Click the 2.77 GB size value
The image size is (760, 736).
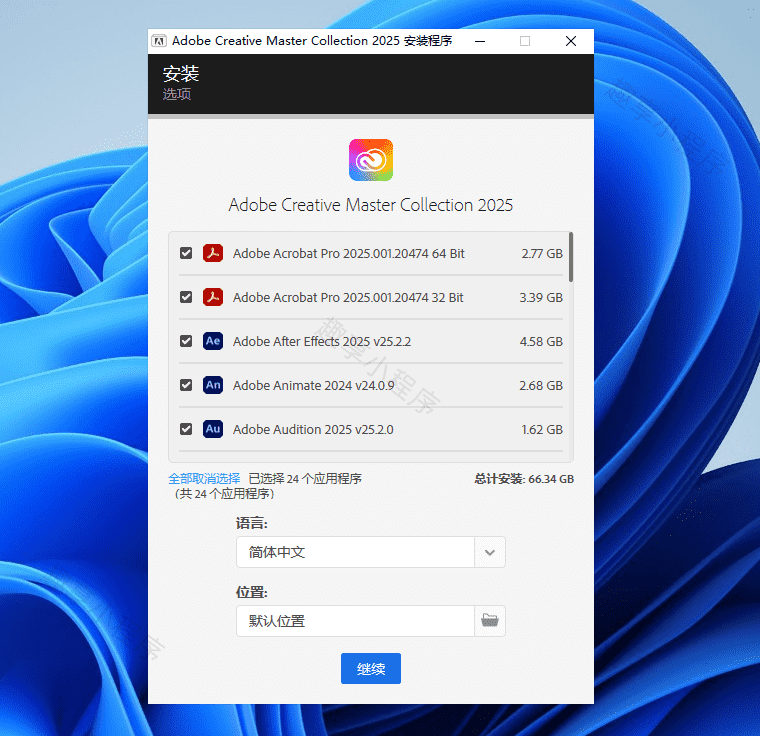[x=542, y=254]
